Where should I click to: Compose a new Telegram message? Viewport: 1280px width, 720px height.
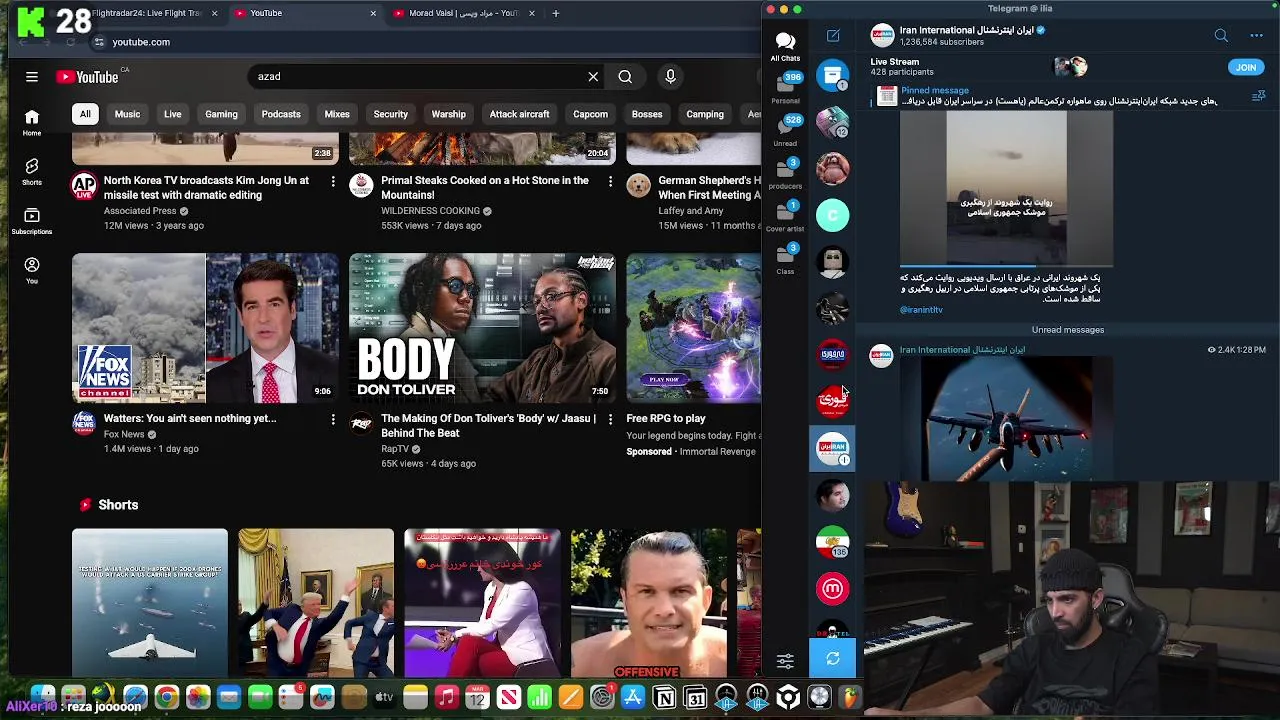click(x=833, y=36)
